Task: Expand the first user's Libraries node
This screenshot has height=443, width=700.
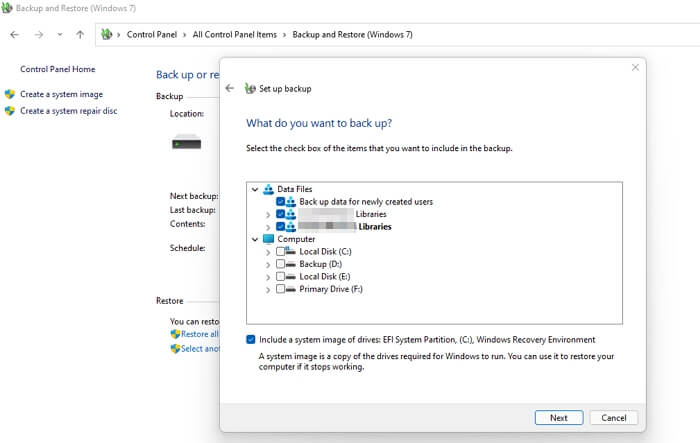Action: [x=268, y=215]
